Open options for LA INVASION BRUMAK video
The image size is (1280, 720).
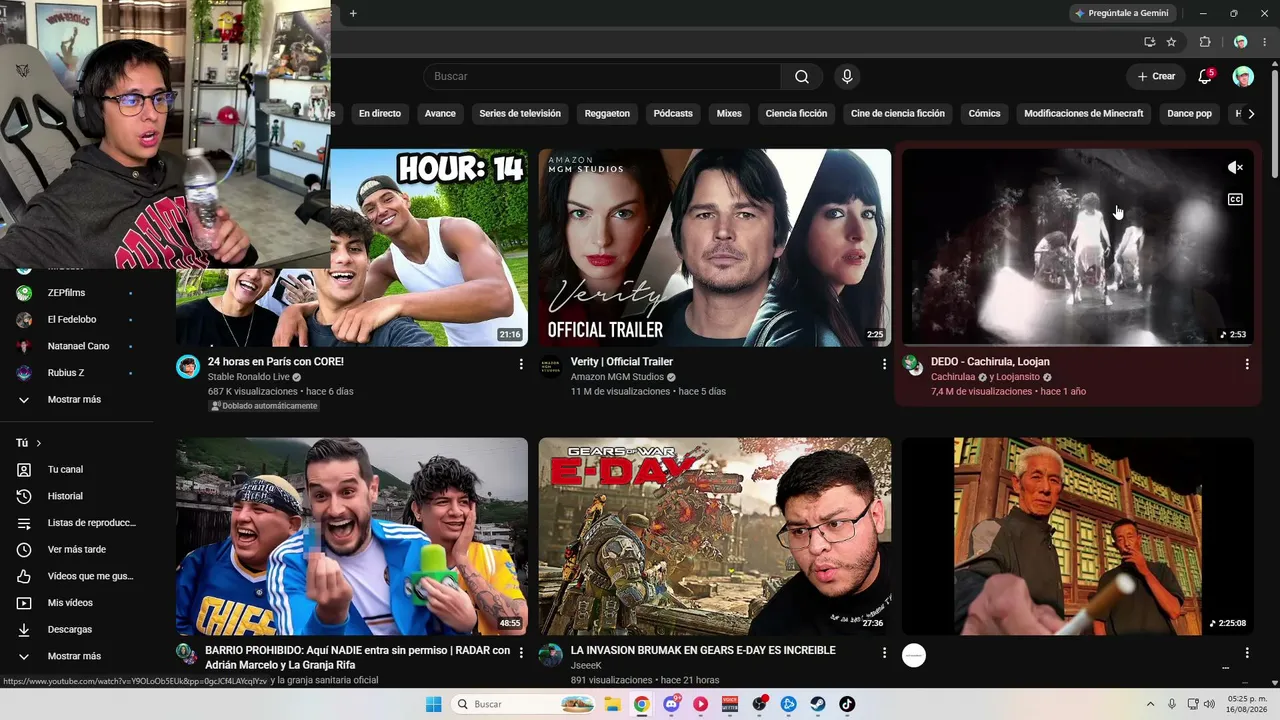884,653
